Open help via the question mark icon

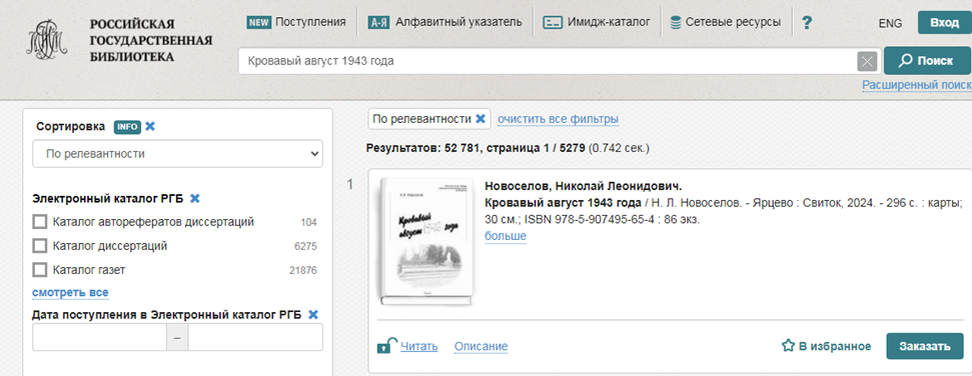(806, 23)
